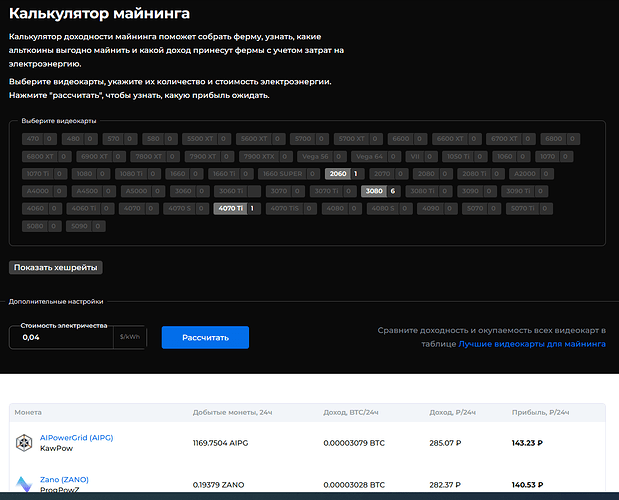The image size is (619, 500).
Task: Toggle the selected 2060 video card label
Action: [336, 173]
